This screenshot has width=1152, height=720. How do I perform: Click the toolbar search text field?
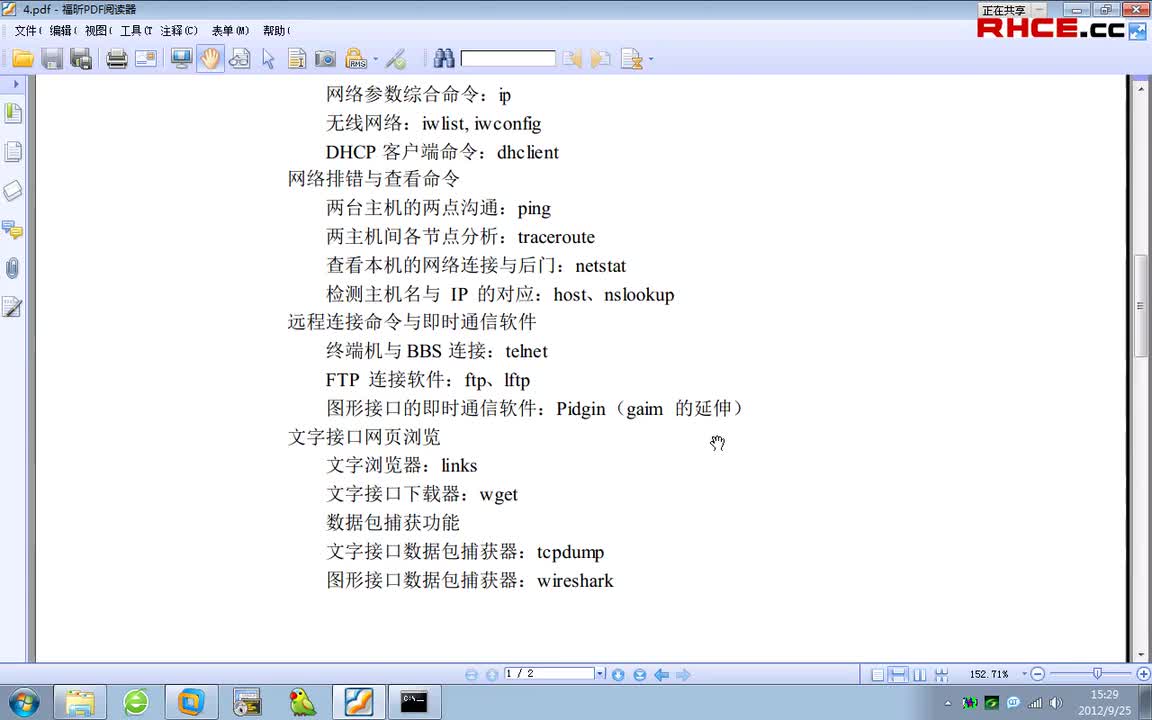508,58
